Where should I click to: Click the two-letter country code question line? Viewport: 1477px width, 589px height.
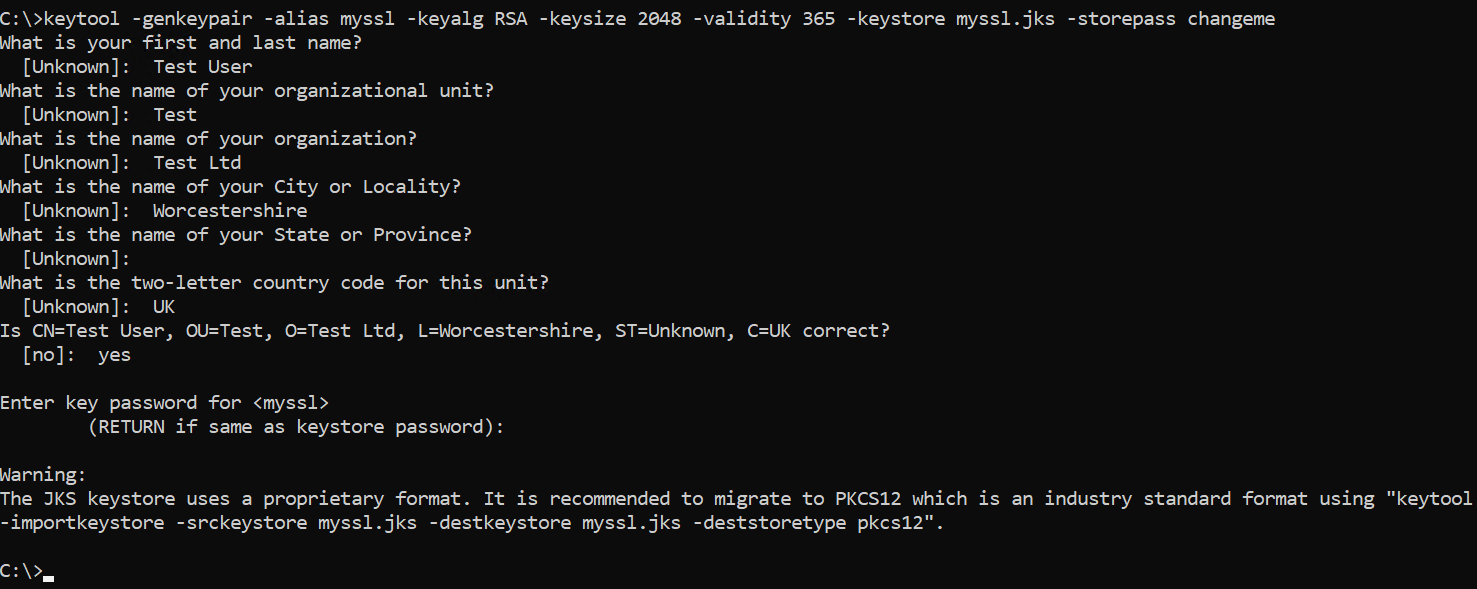[274, 283]
